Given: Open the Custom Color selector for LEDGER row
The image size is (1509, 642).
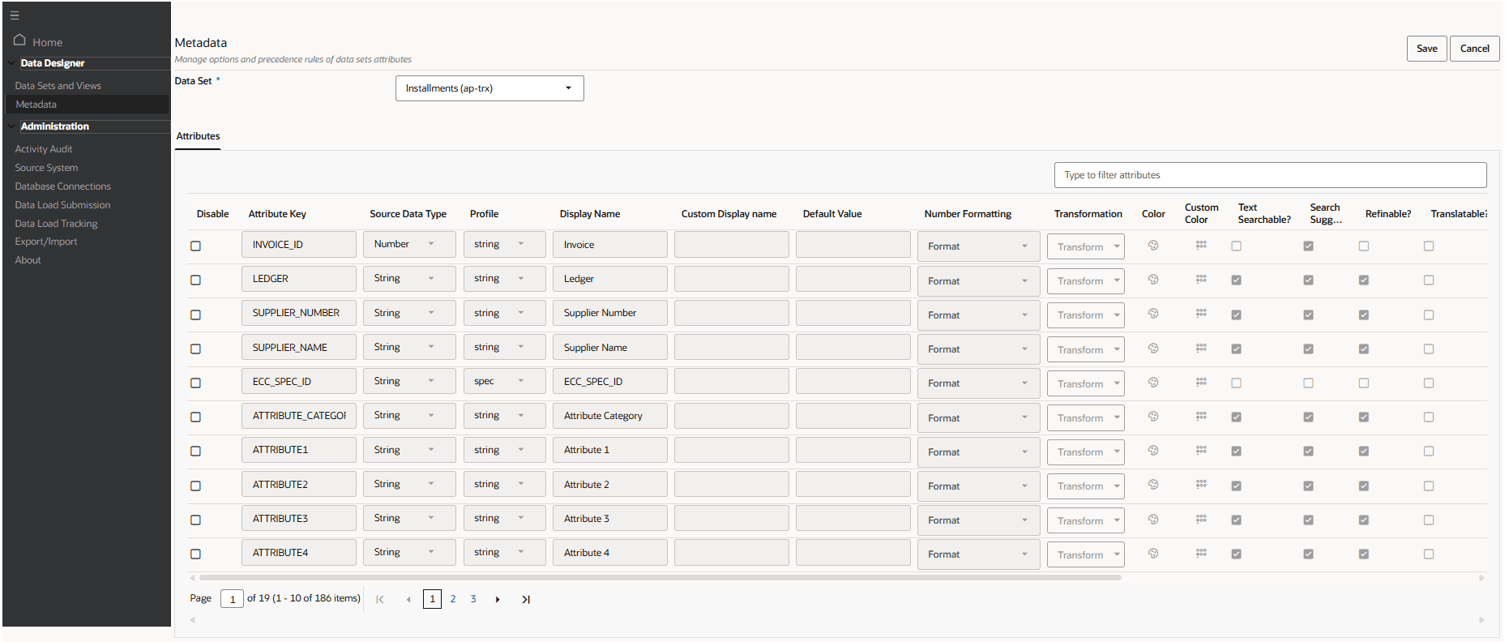Looking at the screenshot, I should tap(1199, 278).
